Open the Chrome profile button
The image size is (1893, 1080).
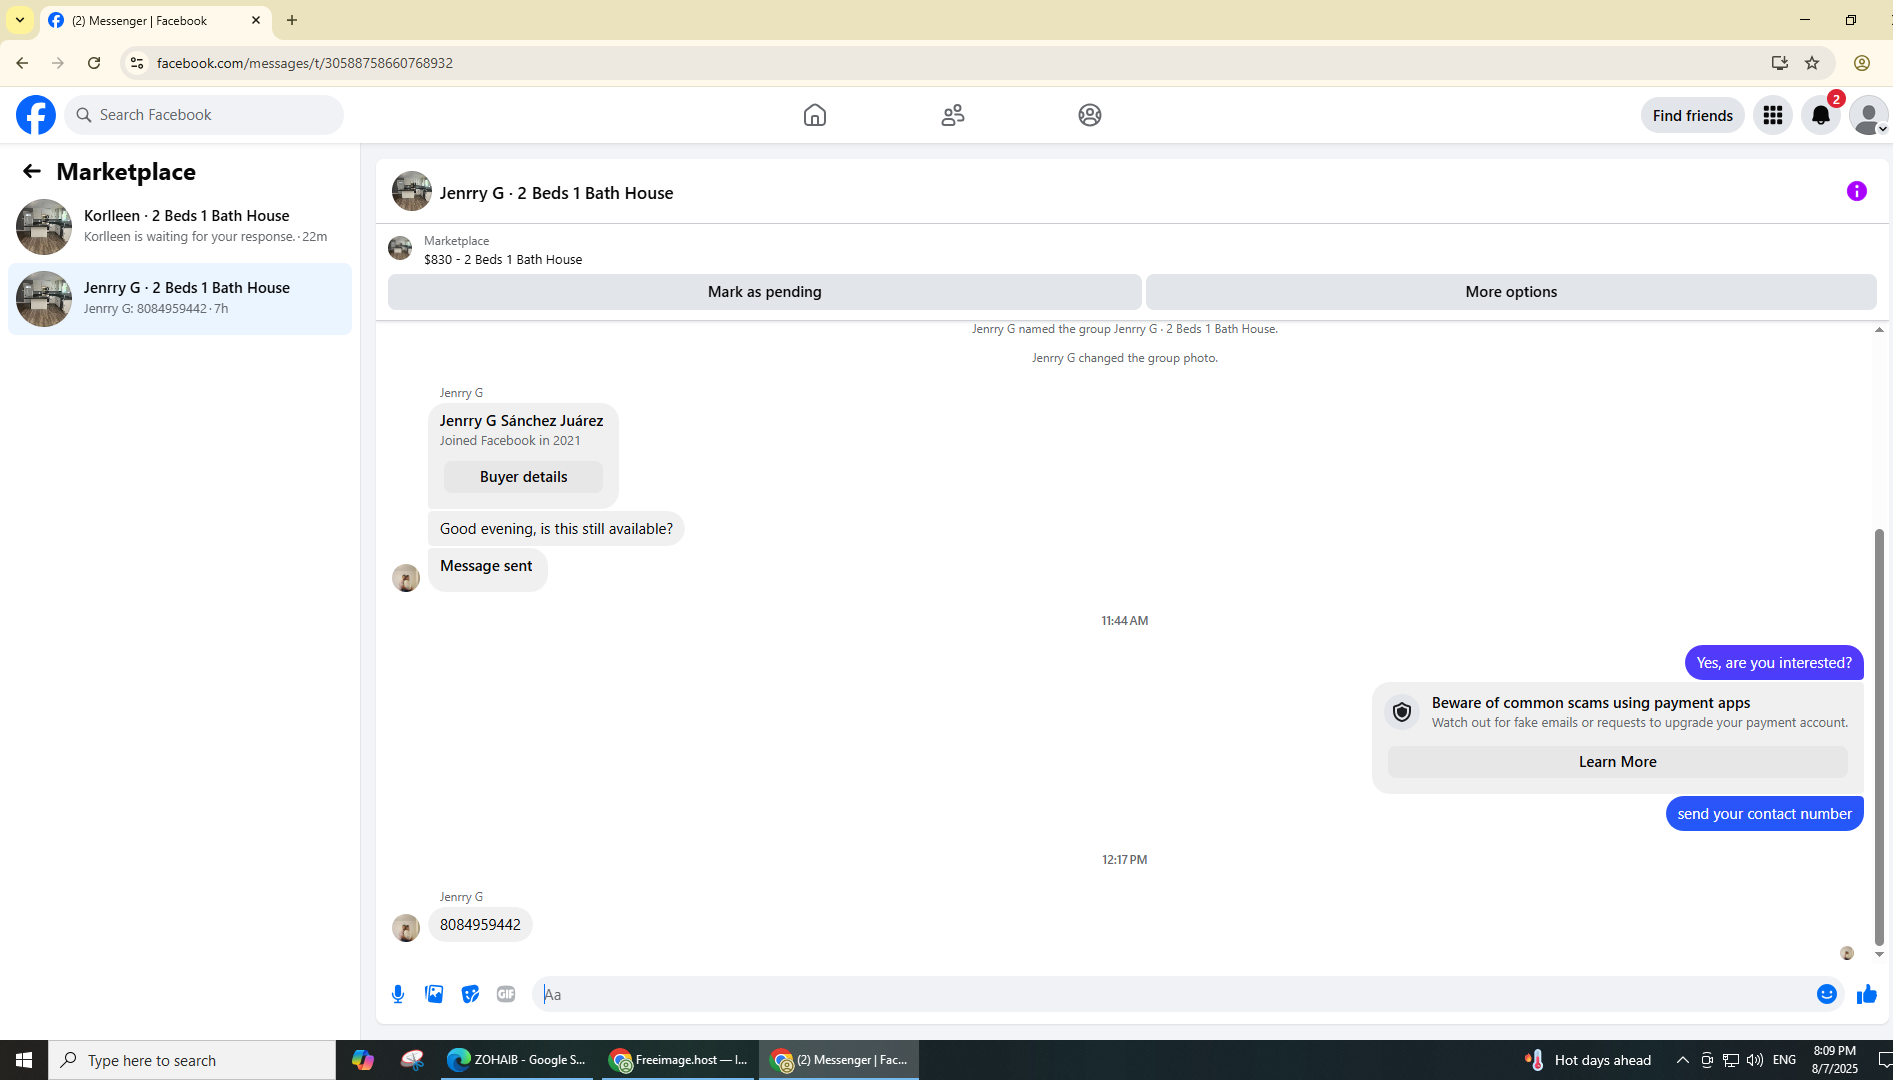click(x=1862, y=63)
